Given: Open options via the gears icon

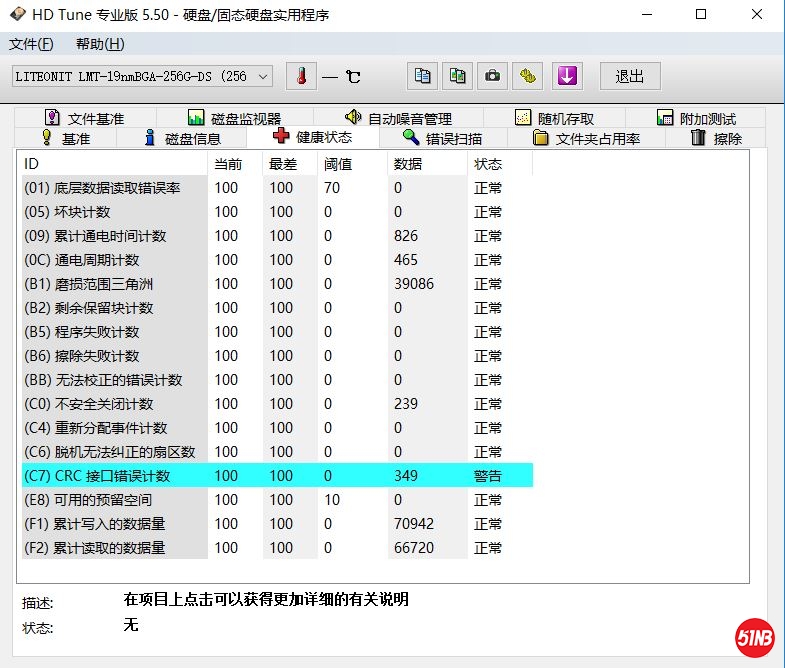Looking at the screenshot, I should point(527,76).
